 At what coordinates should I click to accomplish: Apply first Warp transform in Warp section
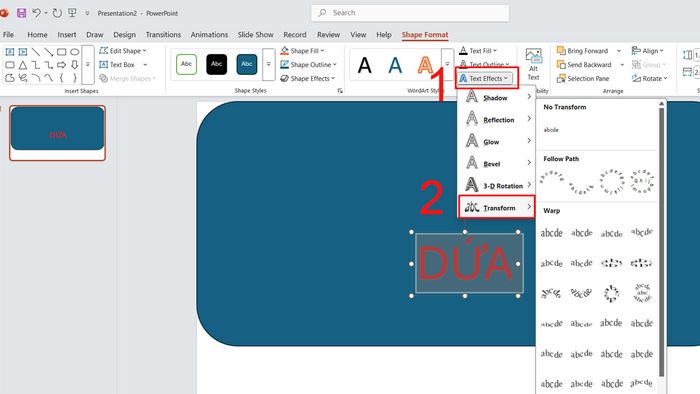pyautogui.click(x=551, y=232)
